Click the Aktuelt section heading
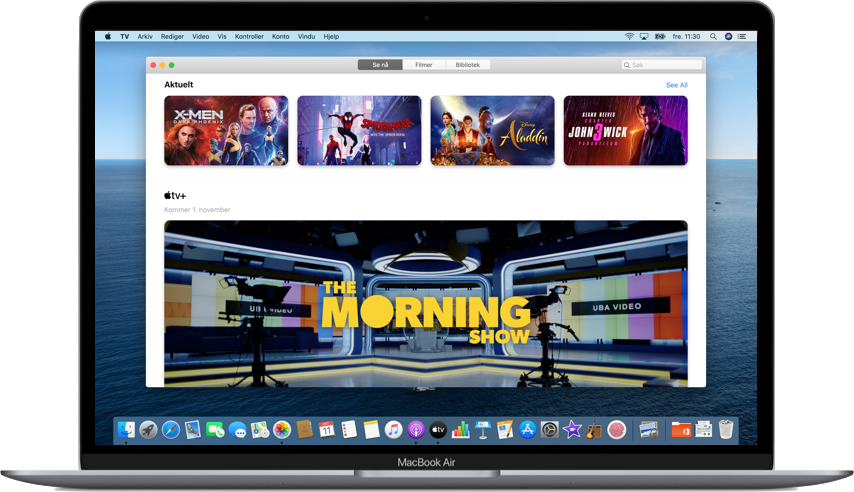Image resolution: width=854 pixels, height=492 pixels. [179, 84]
